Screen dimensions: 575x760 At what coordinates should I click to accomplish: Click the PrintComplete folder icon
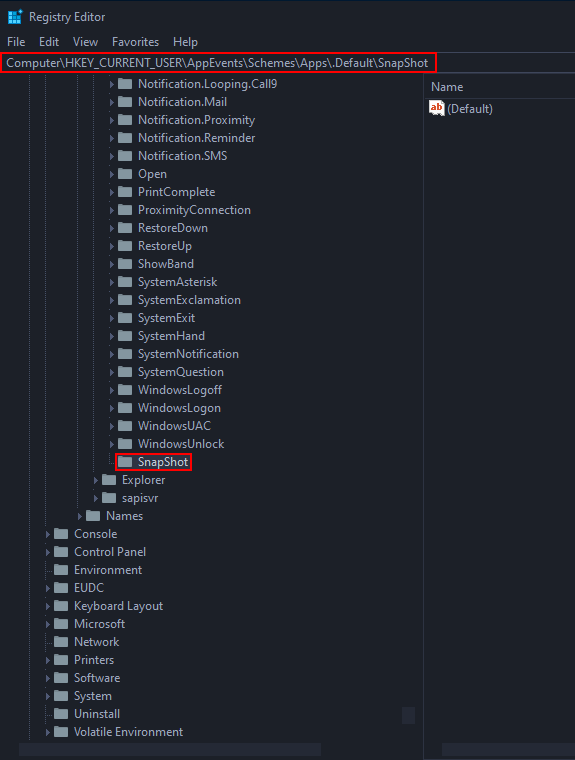[125, 191]
